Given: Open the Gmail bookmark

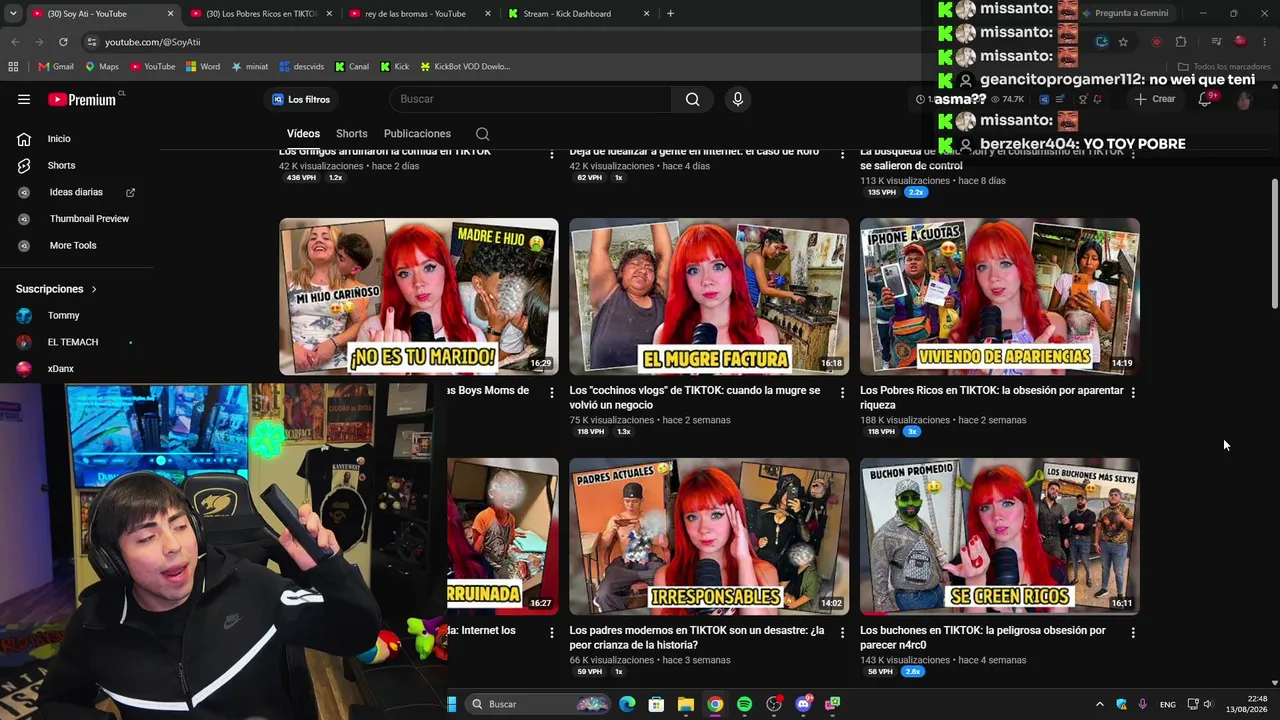Looking at the screenshot, I should pos(56,67).
